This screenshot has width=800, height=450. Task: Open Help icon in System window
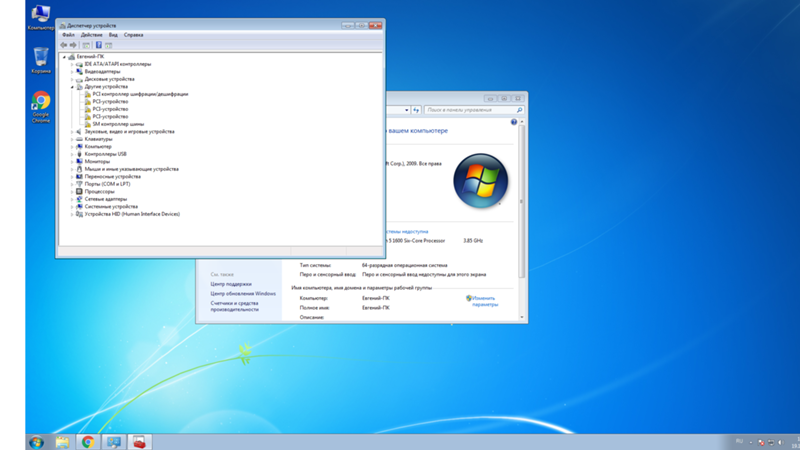coord(514,122)
